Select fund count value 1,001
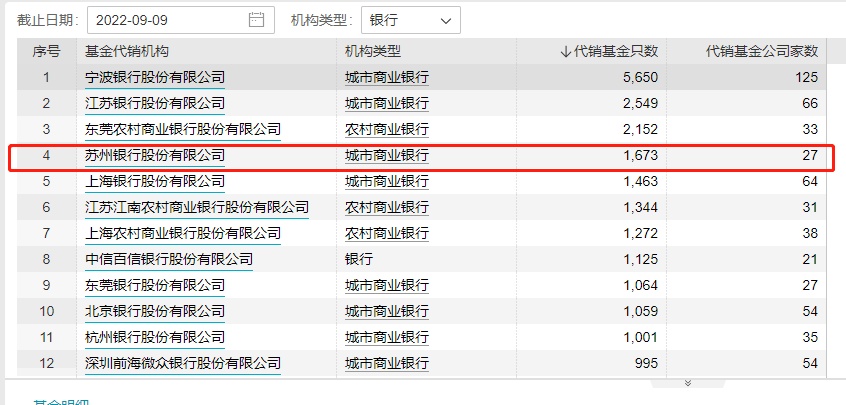 pyautogui.click(x=640, y=338)
